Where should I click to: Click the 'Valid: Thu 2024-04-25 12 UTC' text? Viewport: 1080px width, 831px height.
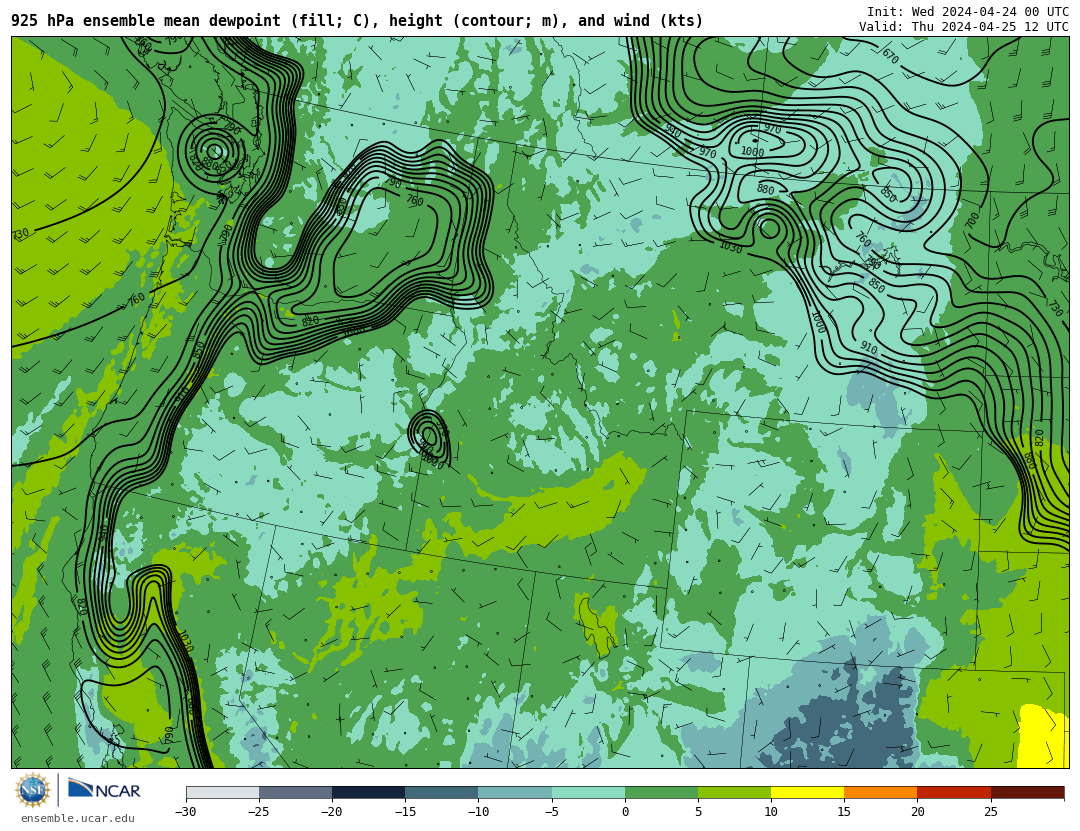964,27
